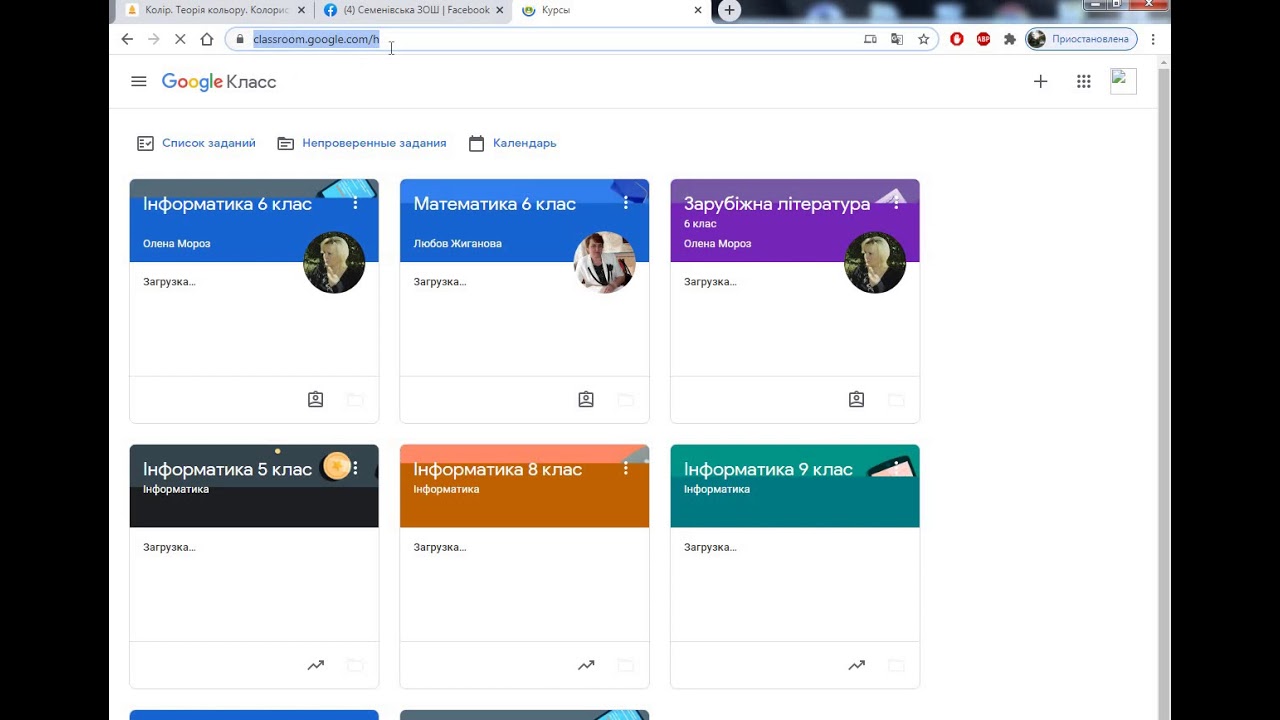Open Drive folder icon for Інформатика 6 клас
The image size is (1280, 720).
[x=355, y=400]
